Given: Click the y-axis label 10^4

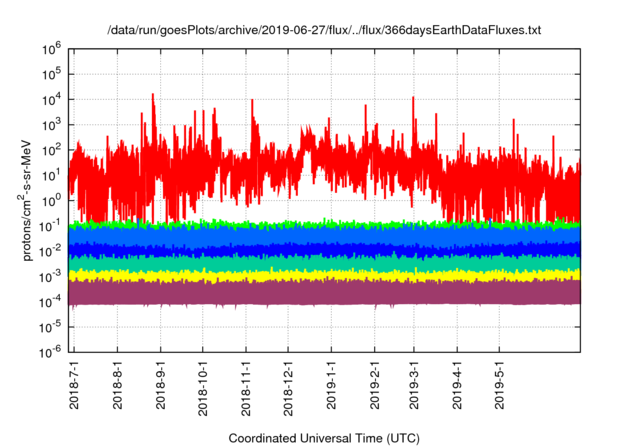Looking at the screenshot, I should (x=51, y=100).
